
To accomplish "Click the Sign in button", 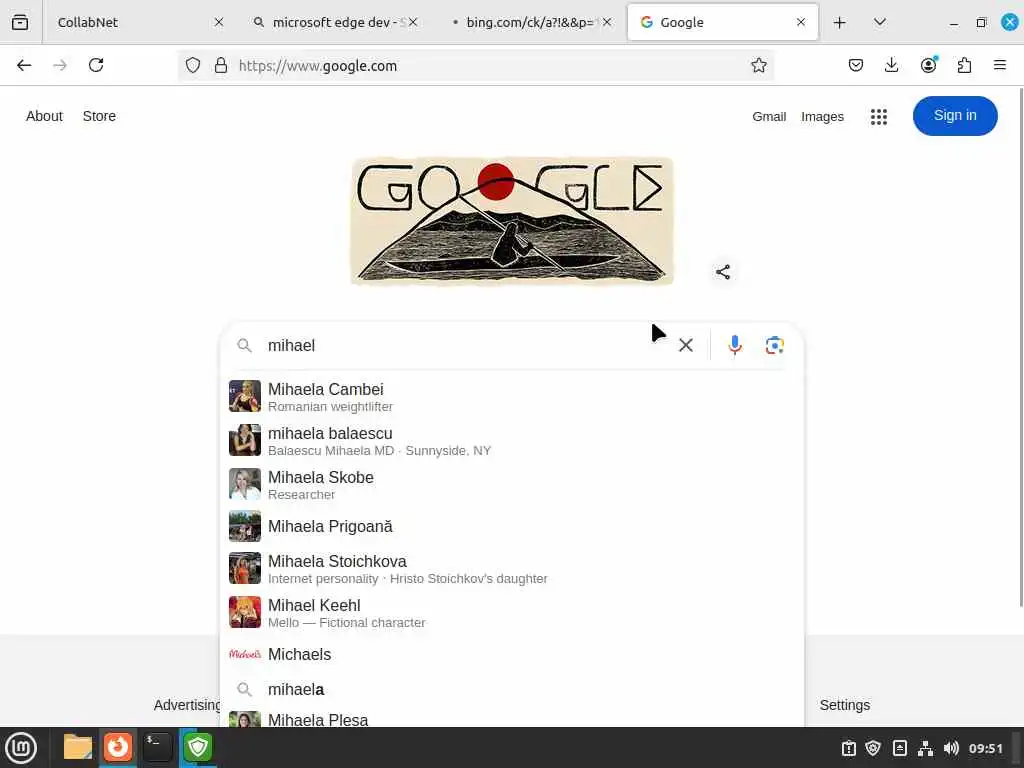I will pos(955,116).
